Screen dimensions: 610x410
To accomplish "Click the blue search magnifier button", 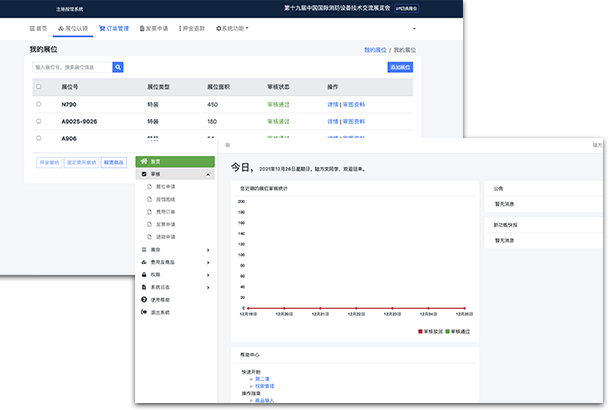I will pyautogui.click(x=117, y=67).
